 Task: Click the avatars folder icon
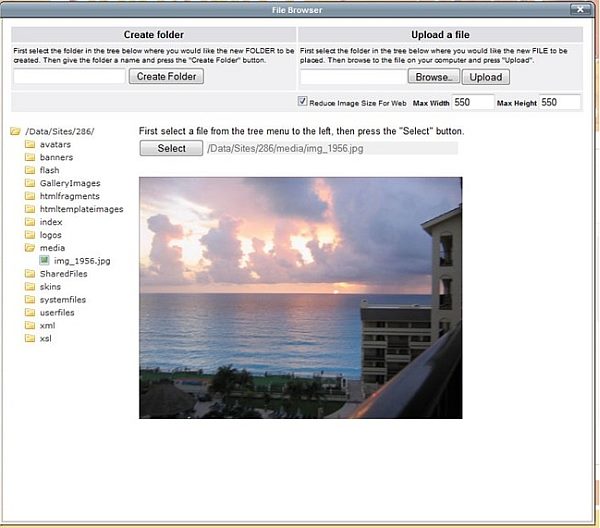pyautogui.click(x=30, y=144)
